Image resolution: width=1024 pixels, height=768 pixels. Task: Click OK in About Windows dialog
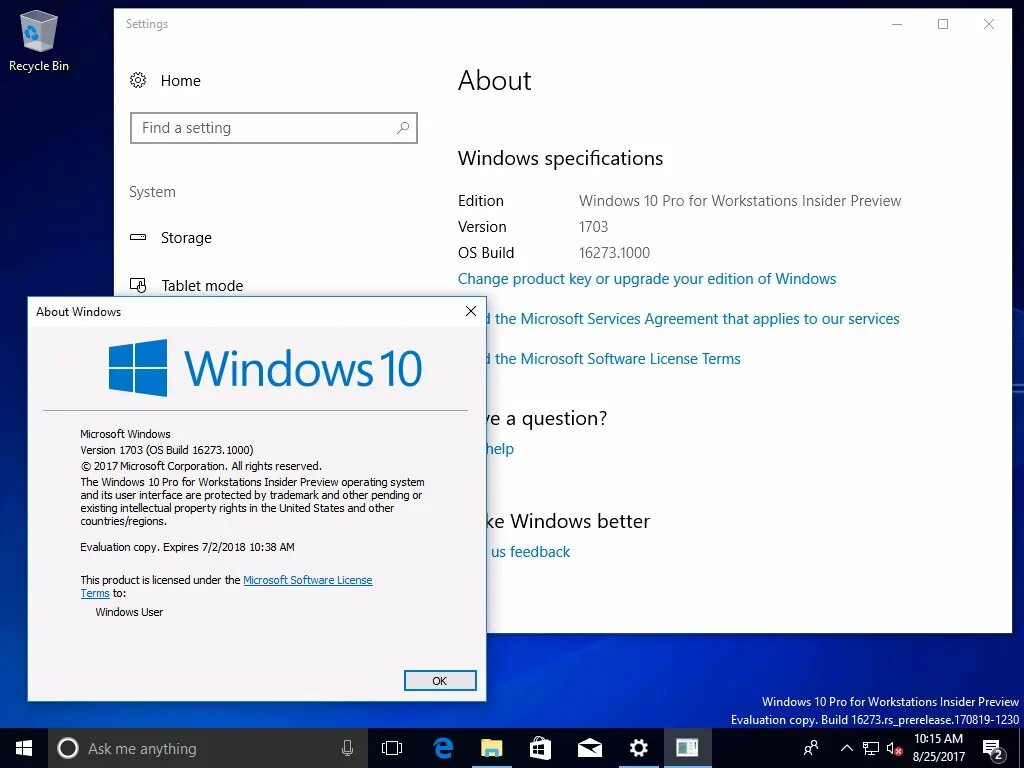[440, 680]
